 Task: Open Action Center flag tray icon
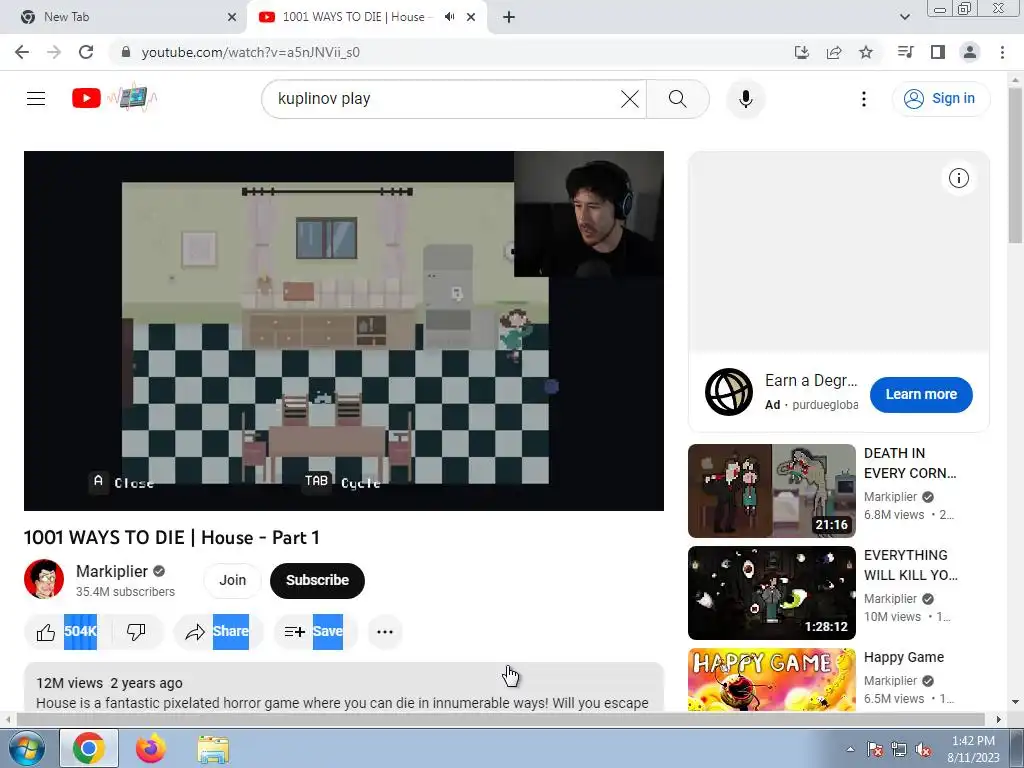pos(875,749)
